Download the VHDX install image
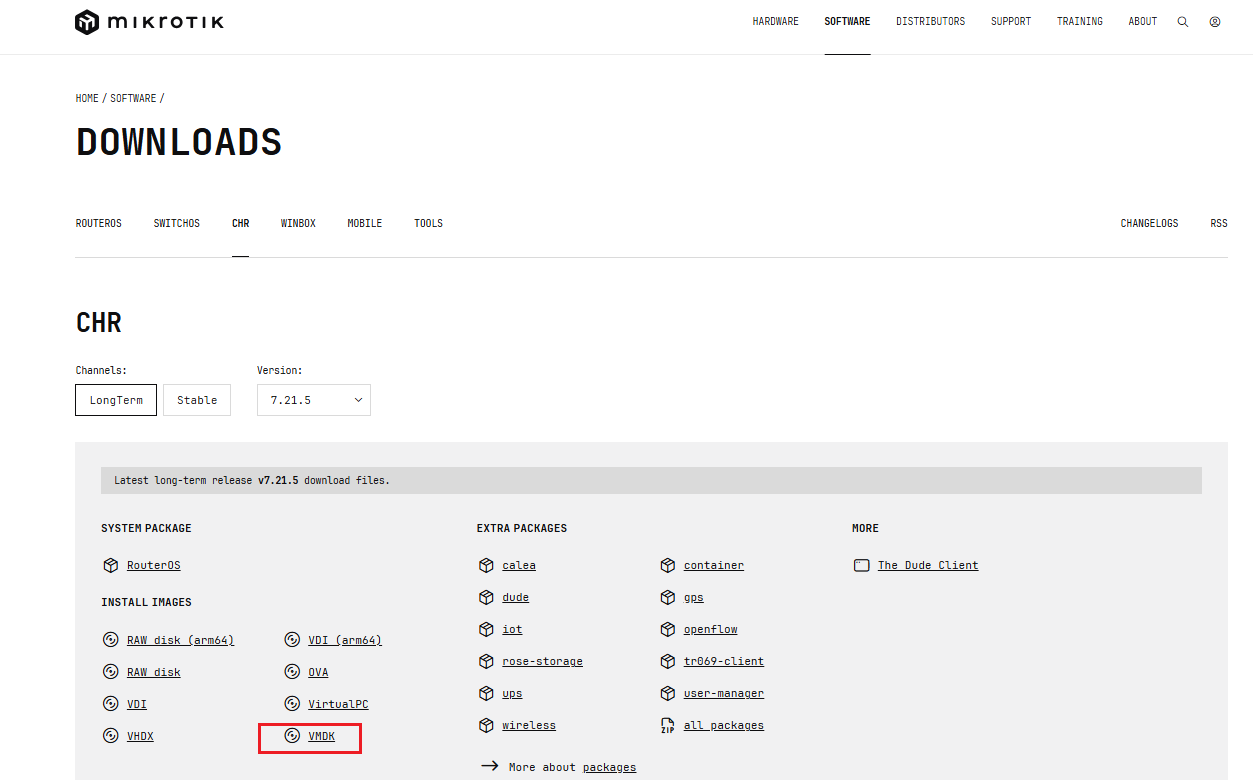The width and height of the screenshot is (1253, 780). tap(140, 737)
